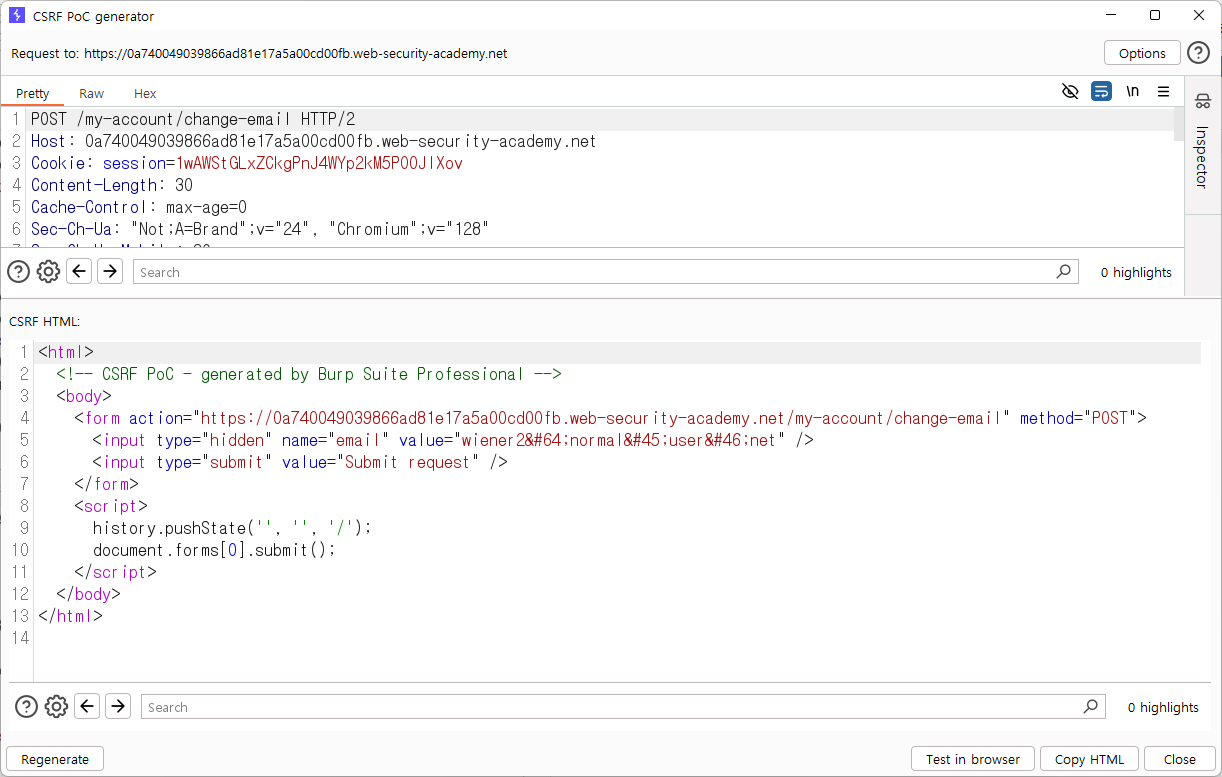Click the form action URL line

coord(610,418)
